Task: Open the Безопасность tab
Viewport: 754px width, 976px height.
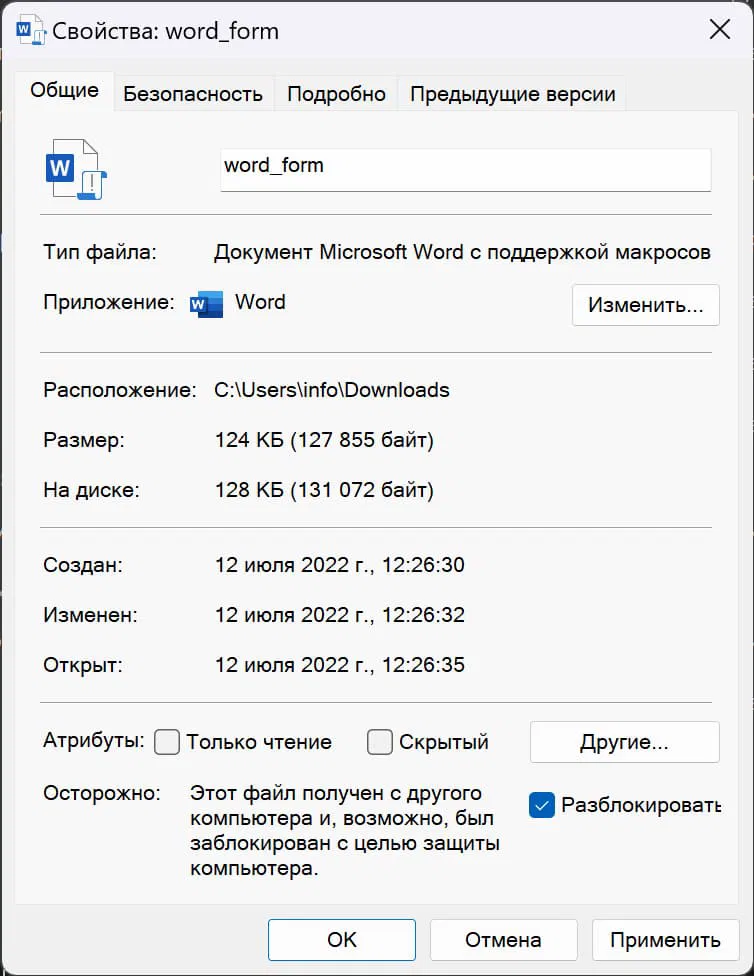Action: (193, 94)
